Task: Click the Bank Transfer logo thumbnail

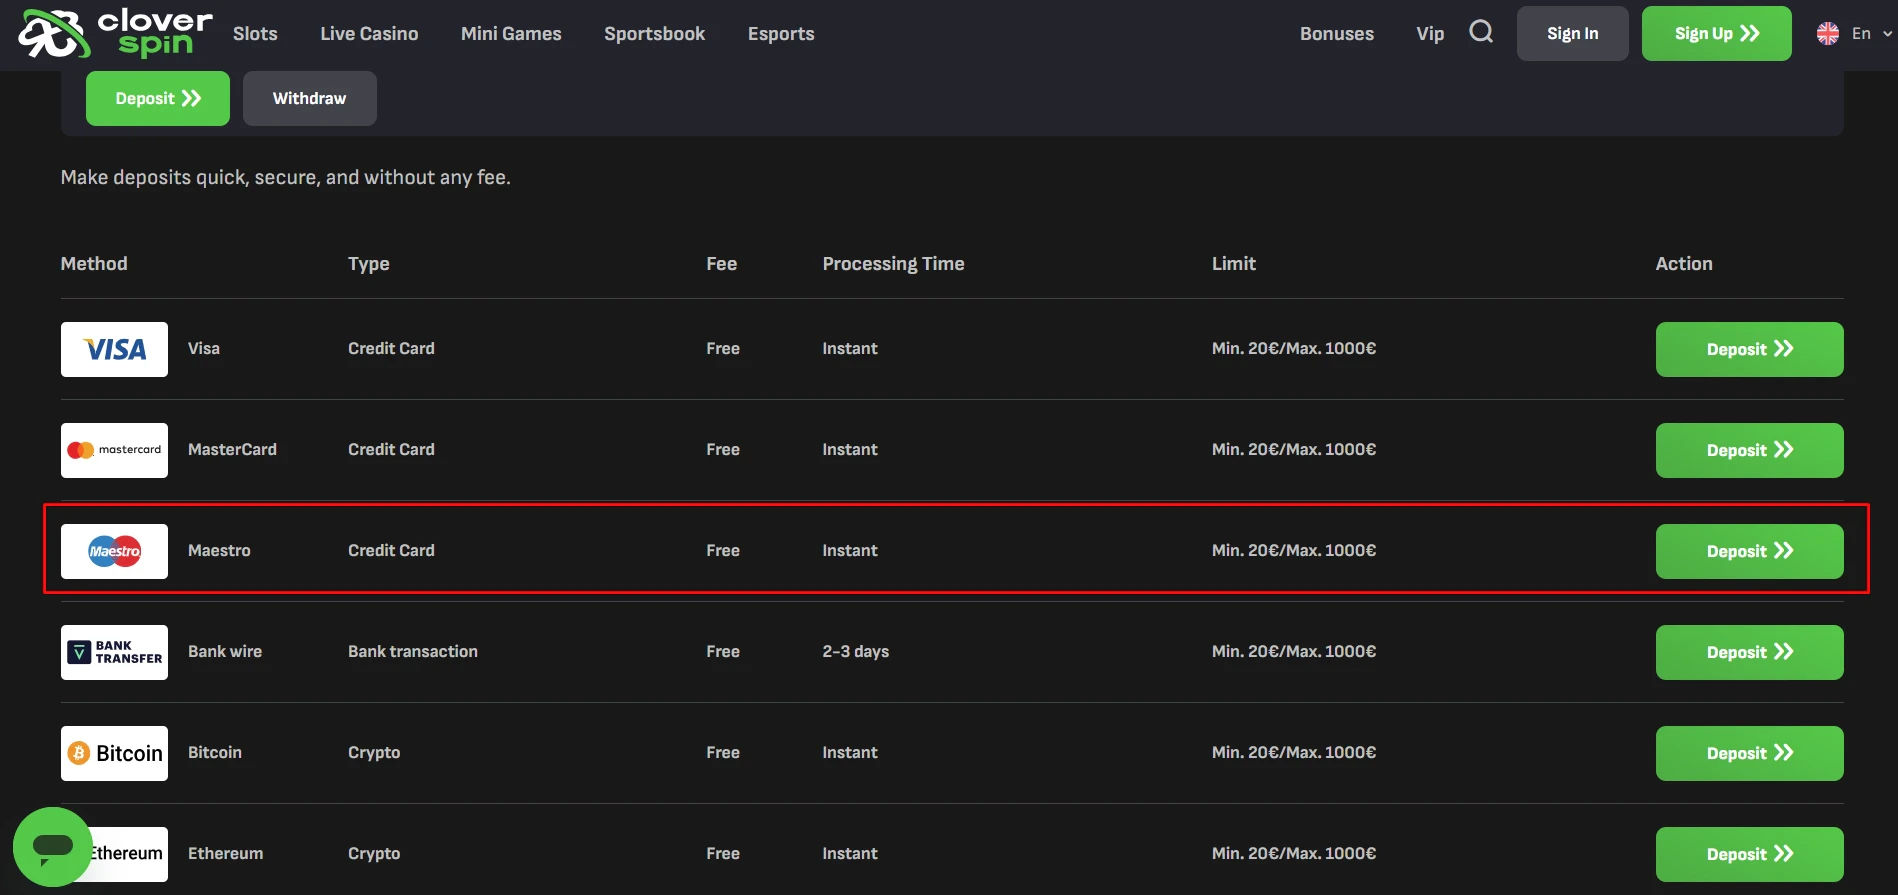Action: pyautogui.click(x=114, y=652)
